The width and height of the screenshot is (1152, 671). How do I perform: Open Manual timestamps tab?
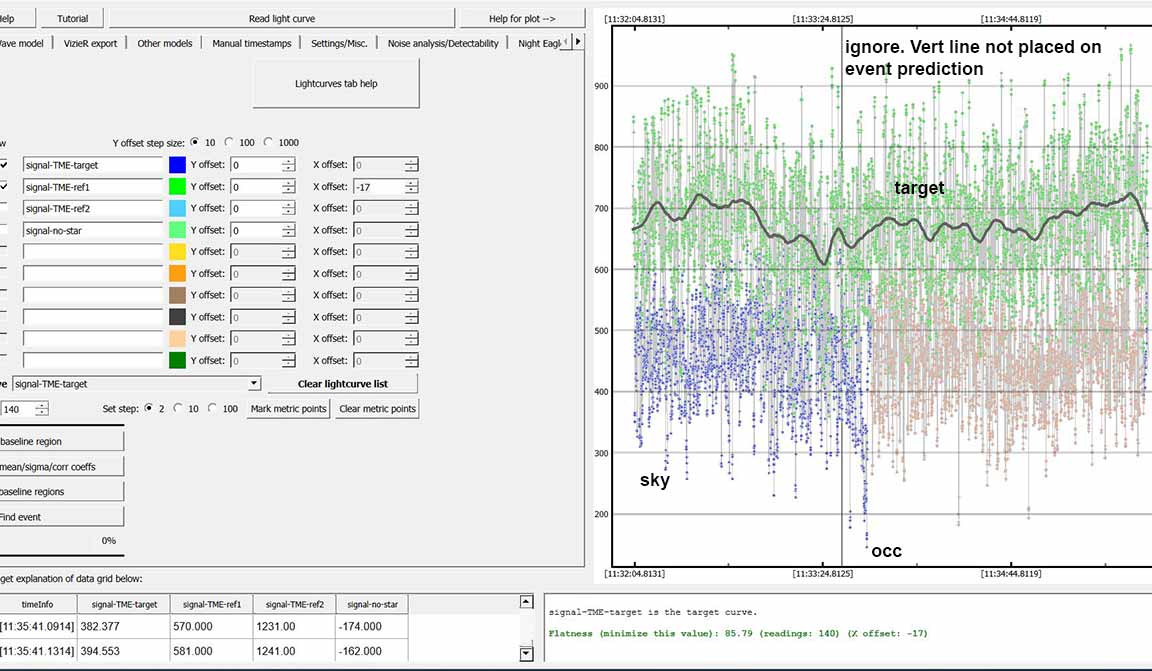click(x=252, y=43)
